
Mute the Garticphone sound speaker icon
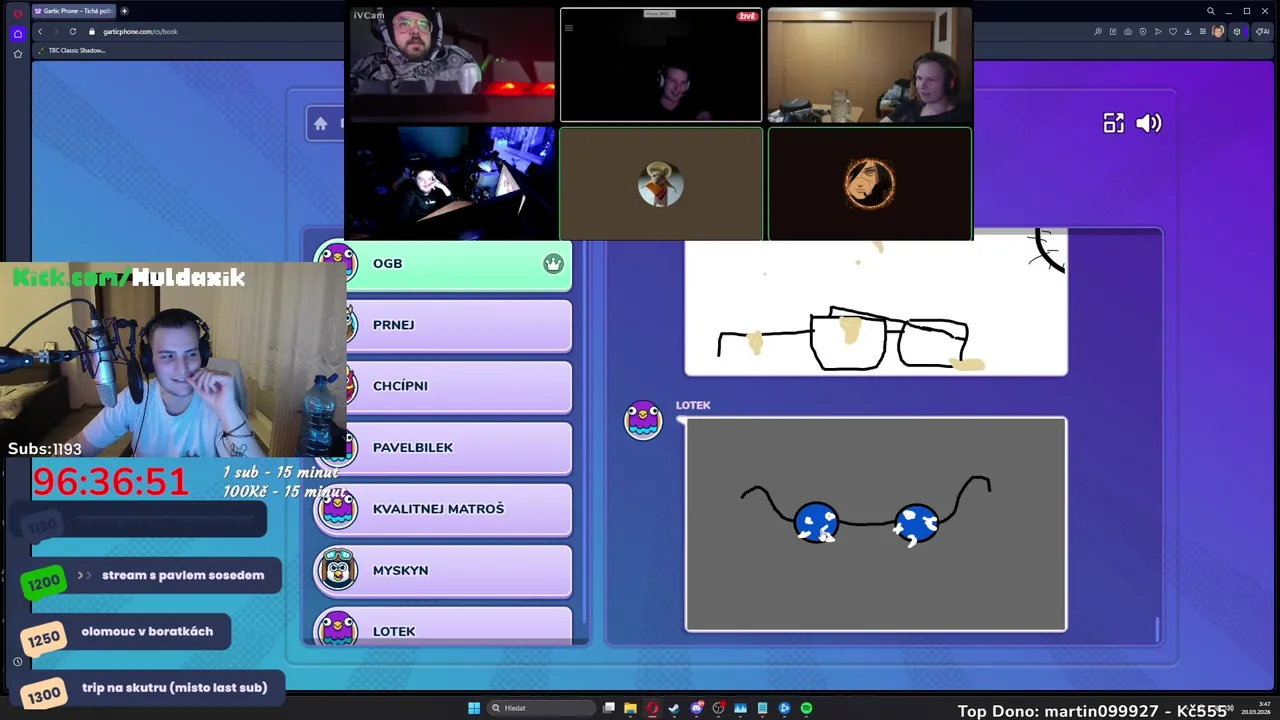1148,123
